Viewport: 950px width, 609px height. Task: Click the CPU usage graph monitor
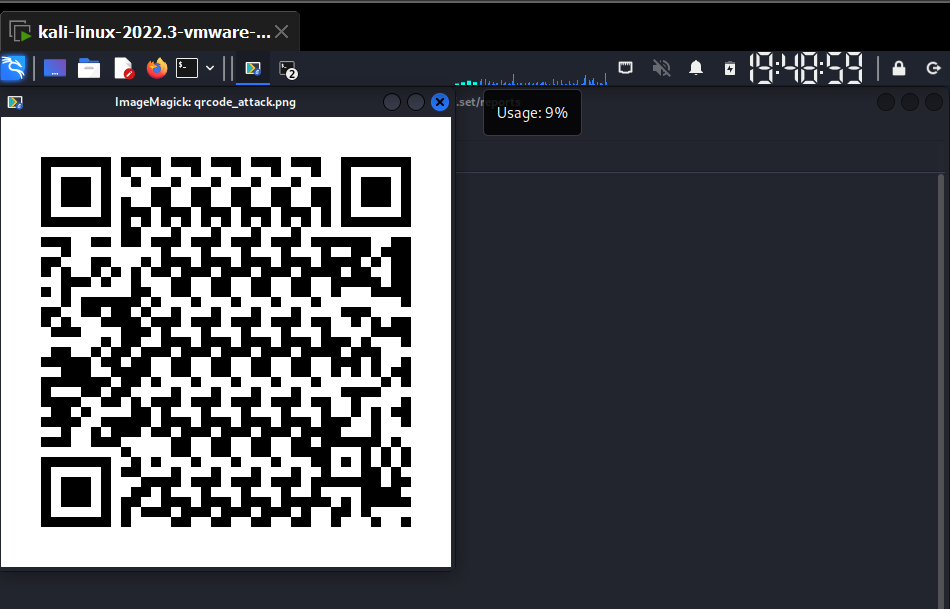click(530, 78)
